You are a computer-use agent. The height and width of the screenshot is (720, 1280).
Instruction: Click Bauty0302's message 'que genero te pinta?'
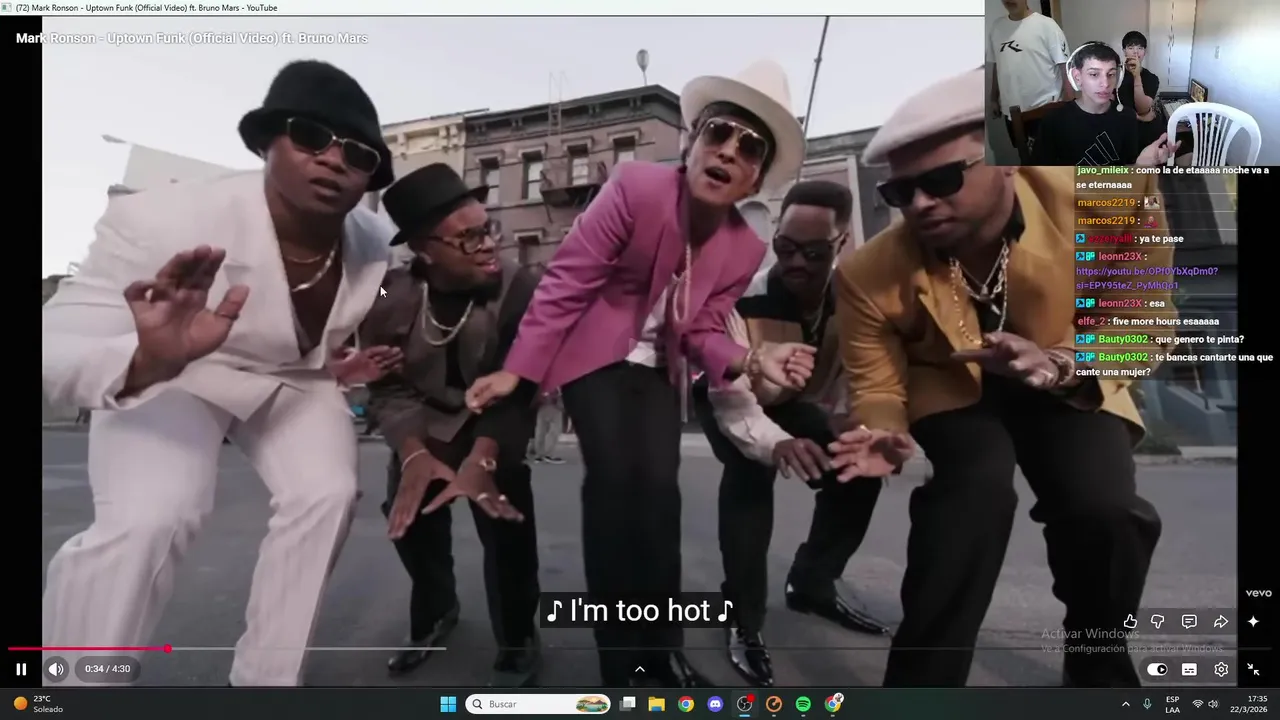[x=1199, y=339]
